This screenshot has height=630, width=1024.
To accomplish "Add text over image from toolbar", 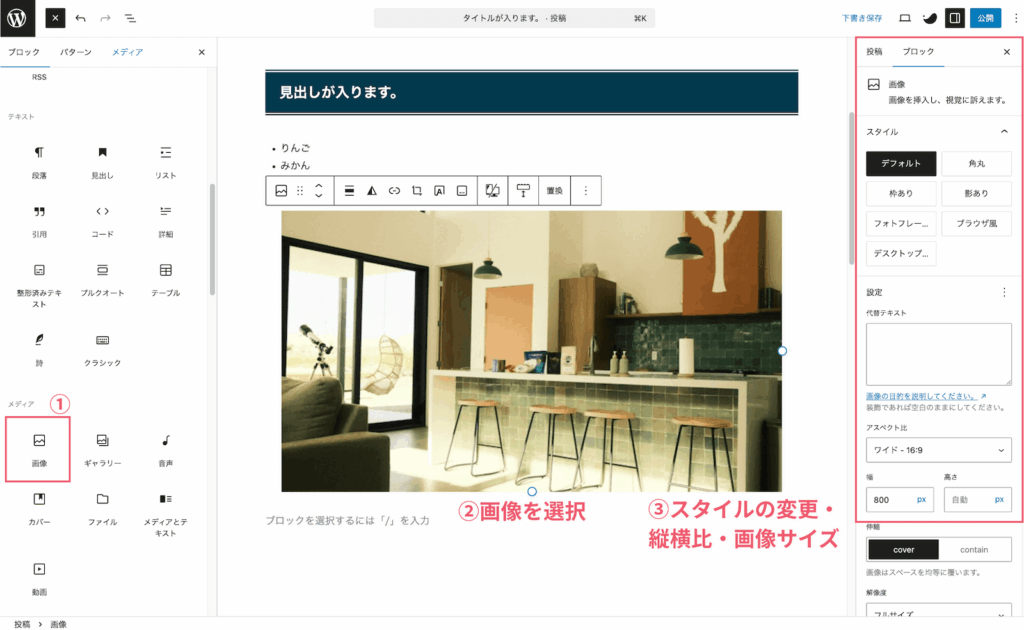I will (x=440, y=191).
